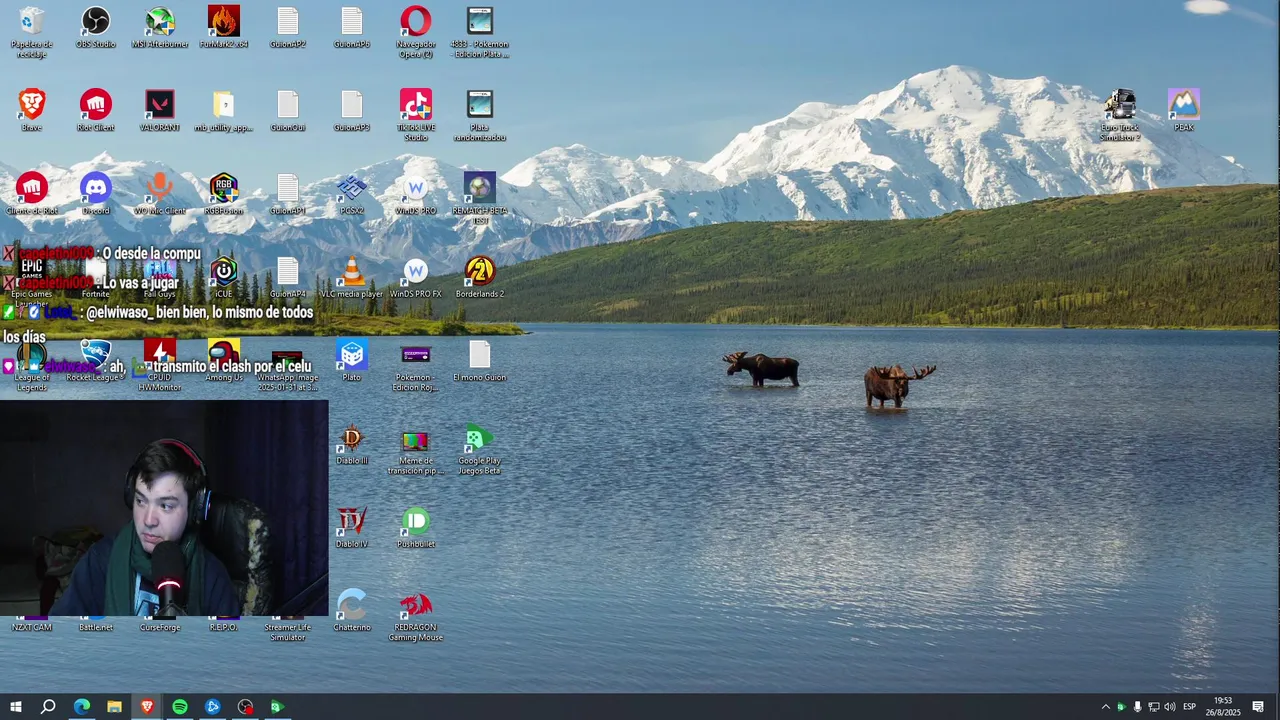
Task: Select the Plata randomizadou file
Action: (x=480, y=115)
